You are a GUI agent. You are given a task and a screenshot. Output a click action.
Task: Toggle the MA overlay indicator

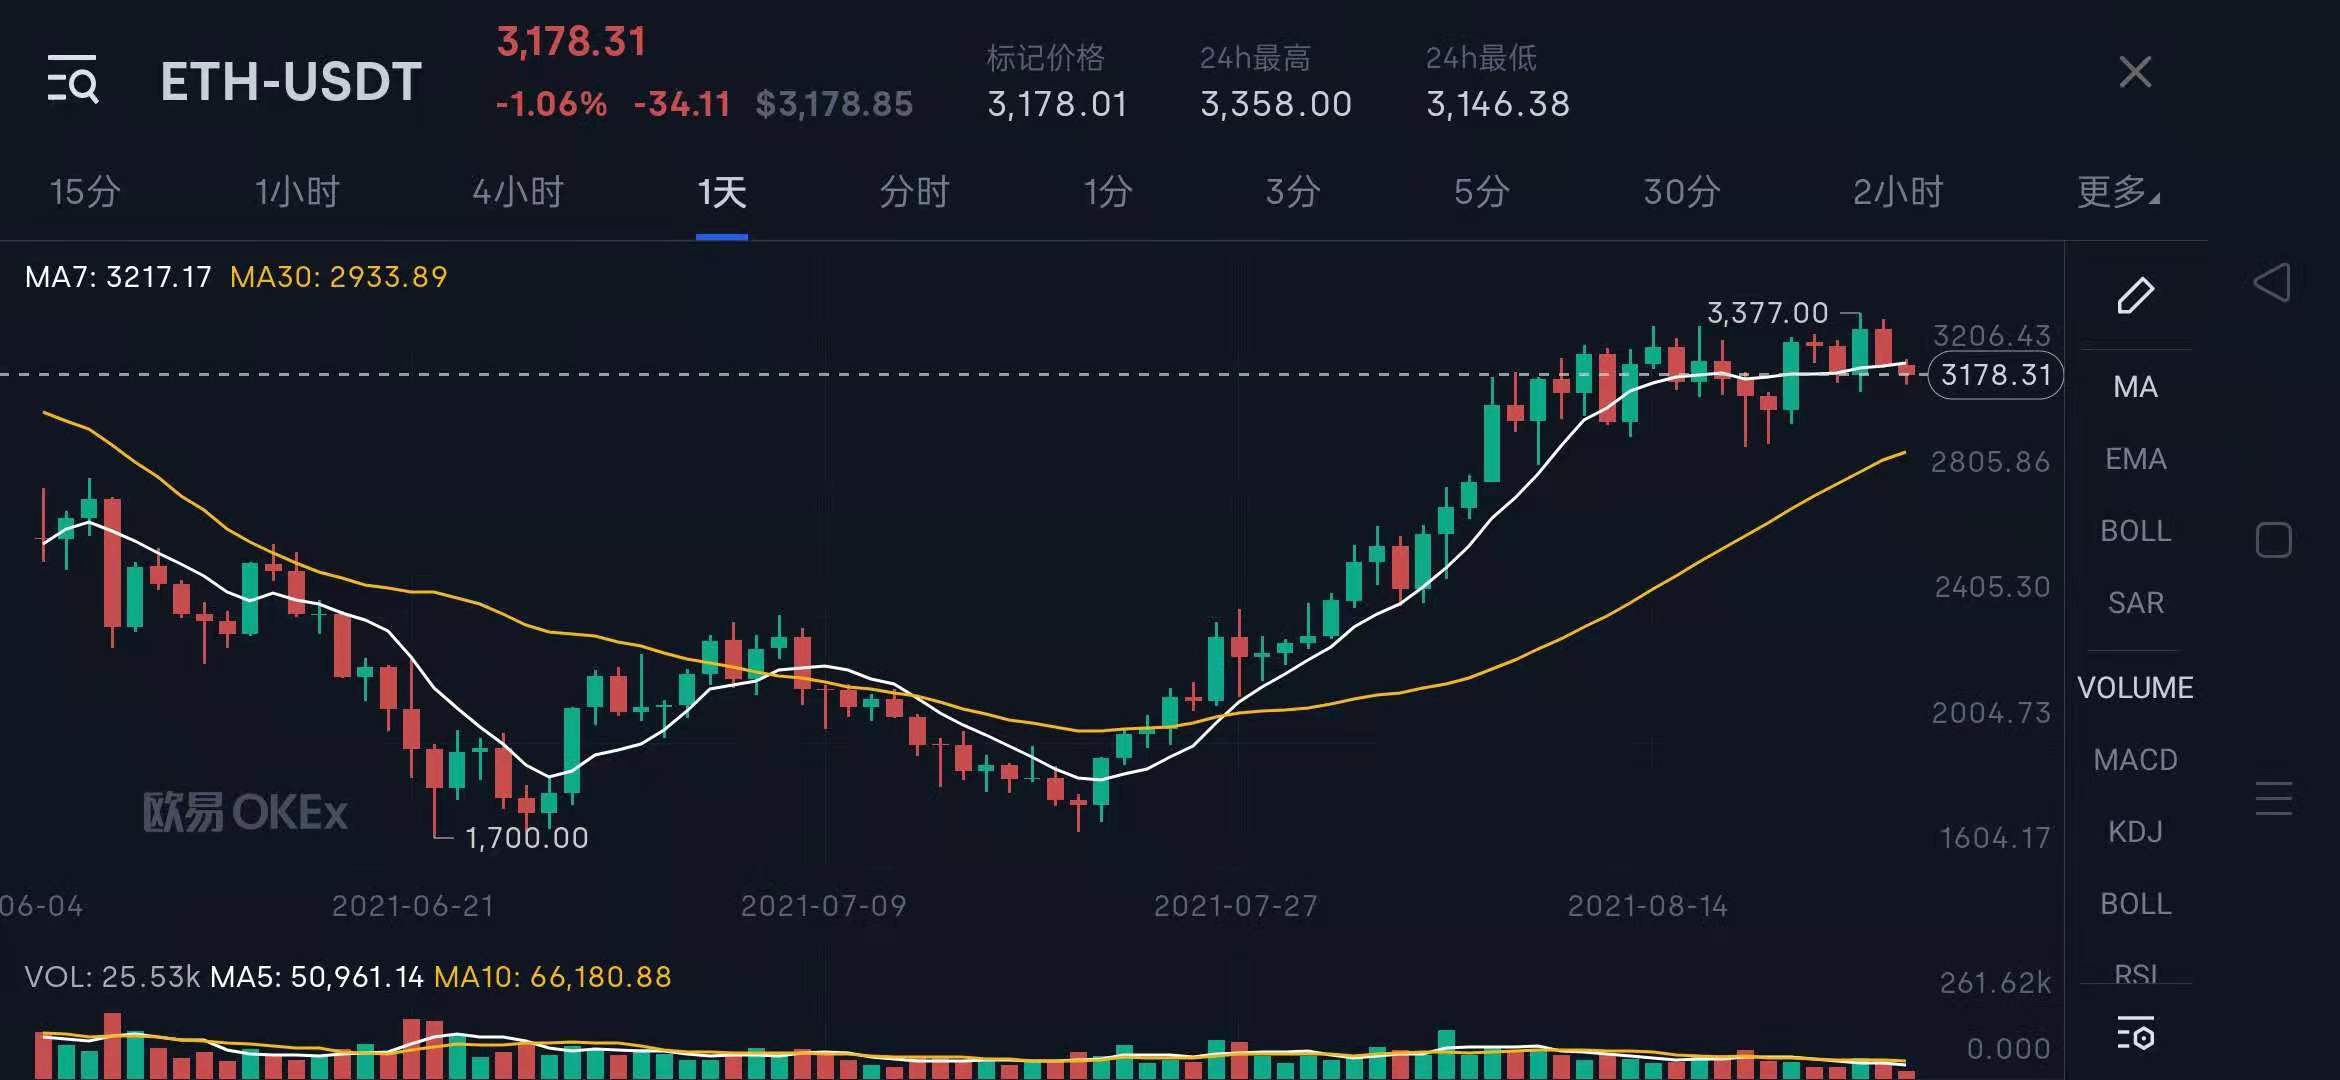pos(2136,387)
